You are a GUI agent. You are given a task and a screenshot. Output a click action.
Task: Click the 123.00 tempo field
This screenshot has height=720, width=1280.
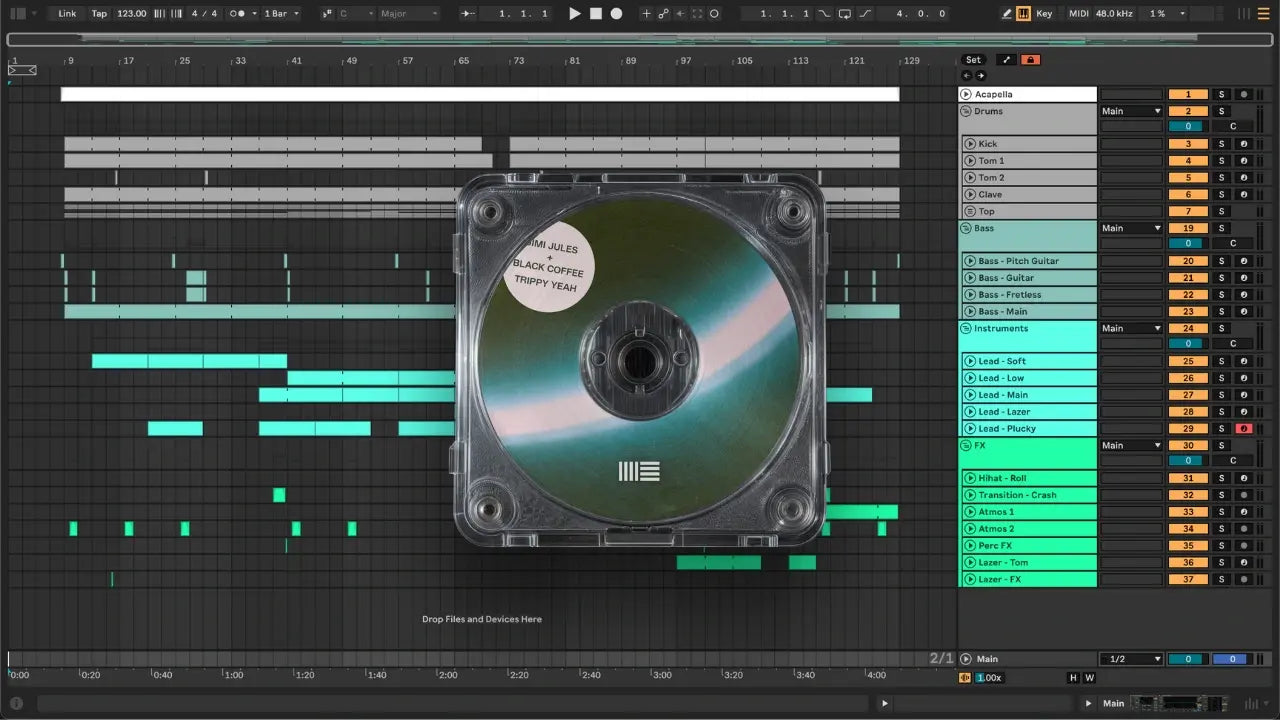tap(131, 14)
